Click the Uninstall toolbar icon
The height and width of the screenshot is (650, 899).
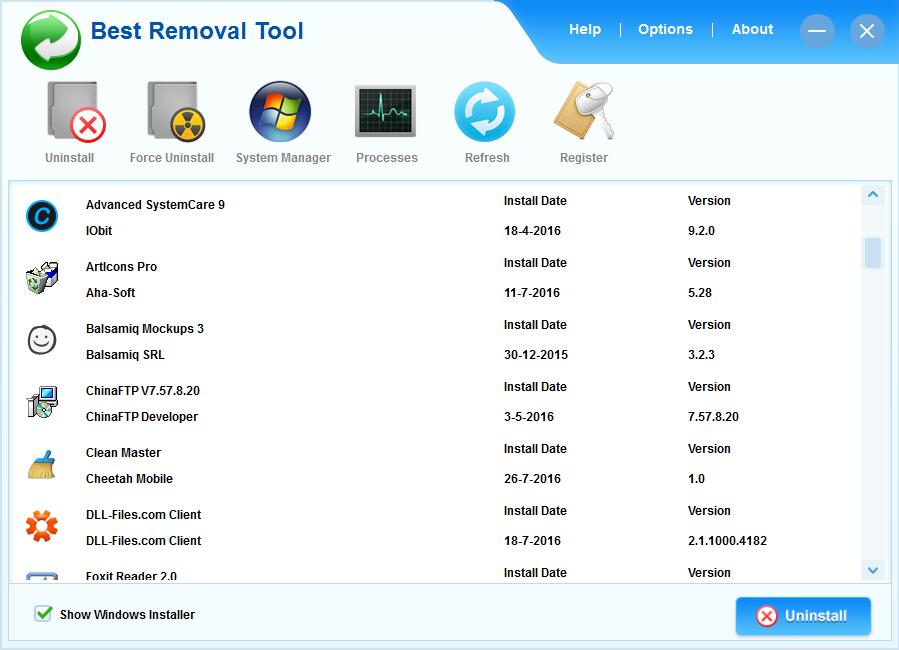click(75, 112)
